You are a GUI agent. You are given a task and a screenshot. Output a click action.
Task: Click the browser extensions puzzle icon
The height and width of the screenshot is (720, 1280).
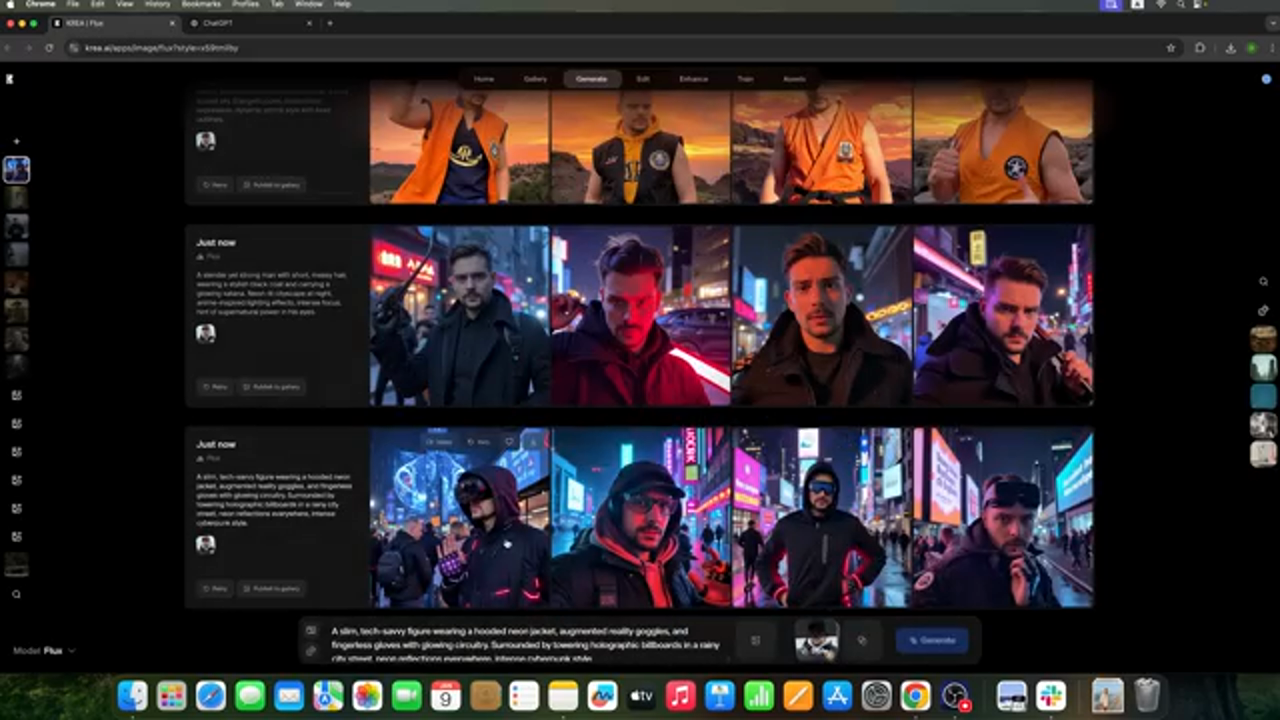[1200, 47]
